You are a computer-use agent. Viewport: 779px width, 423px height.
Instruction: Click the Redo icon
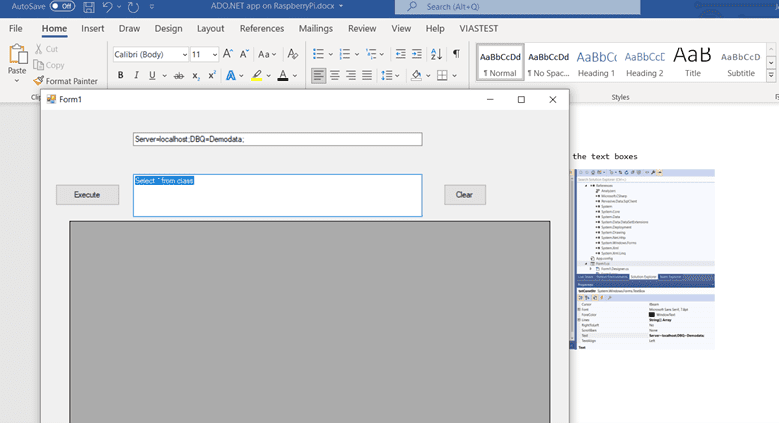point(133,7)
